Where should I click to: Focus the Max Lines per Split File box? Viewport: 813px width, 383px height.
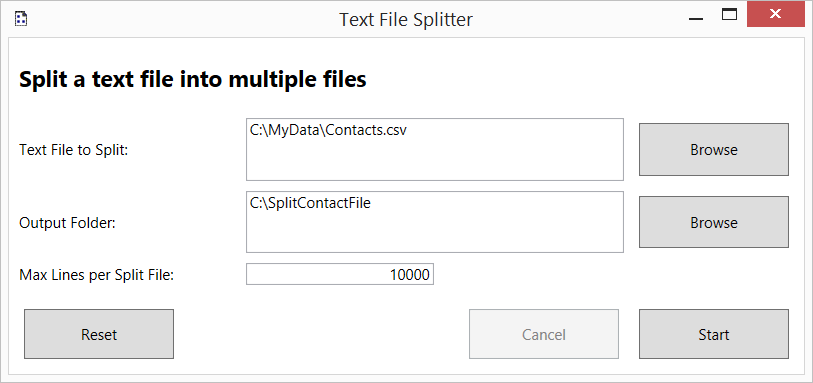point(340,274)
